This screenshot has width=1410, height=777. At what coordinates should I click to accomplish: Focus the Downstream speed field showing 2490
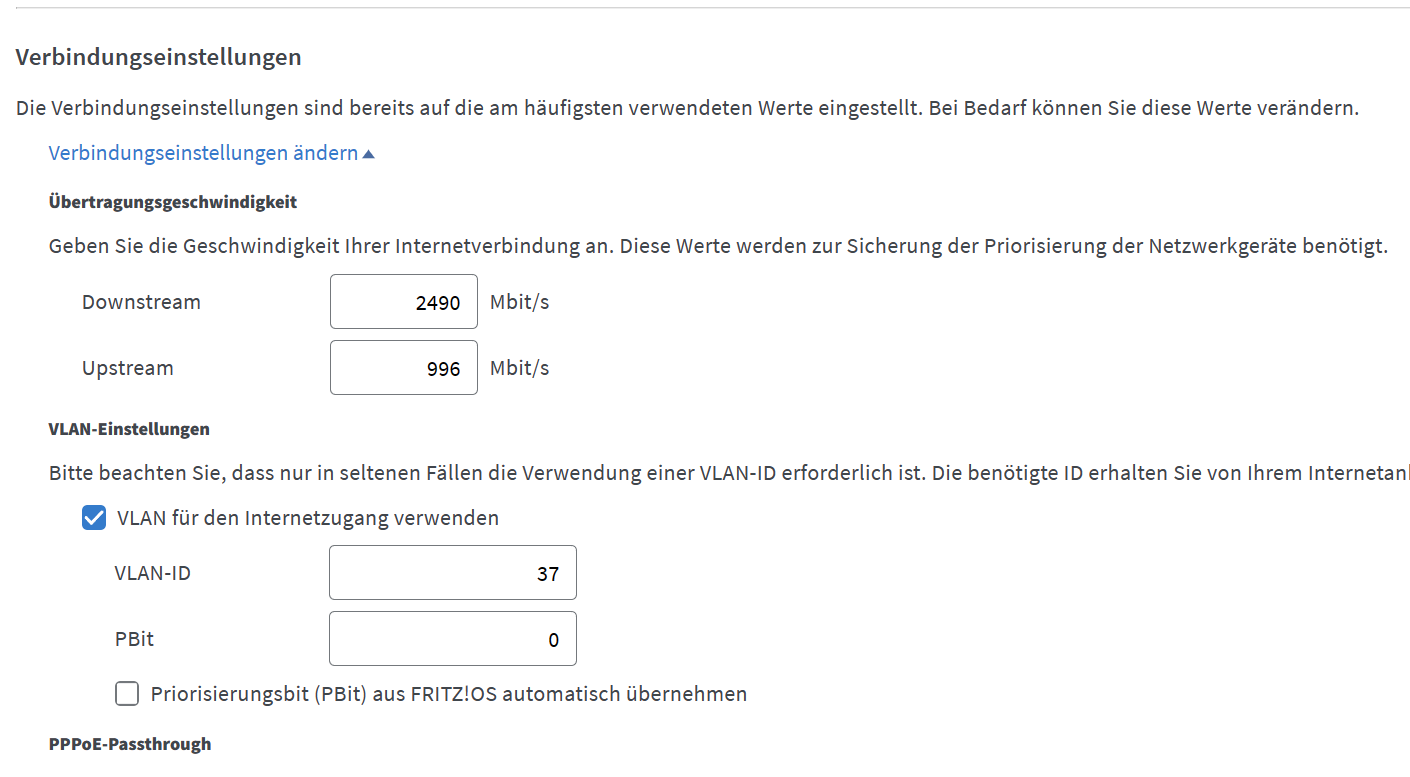click(404, 302)
